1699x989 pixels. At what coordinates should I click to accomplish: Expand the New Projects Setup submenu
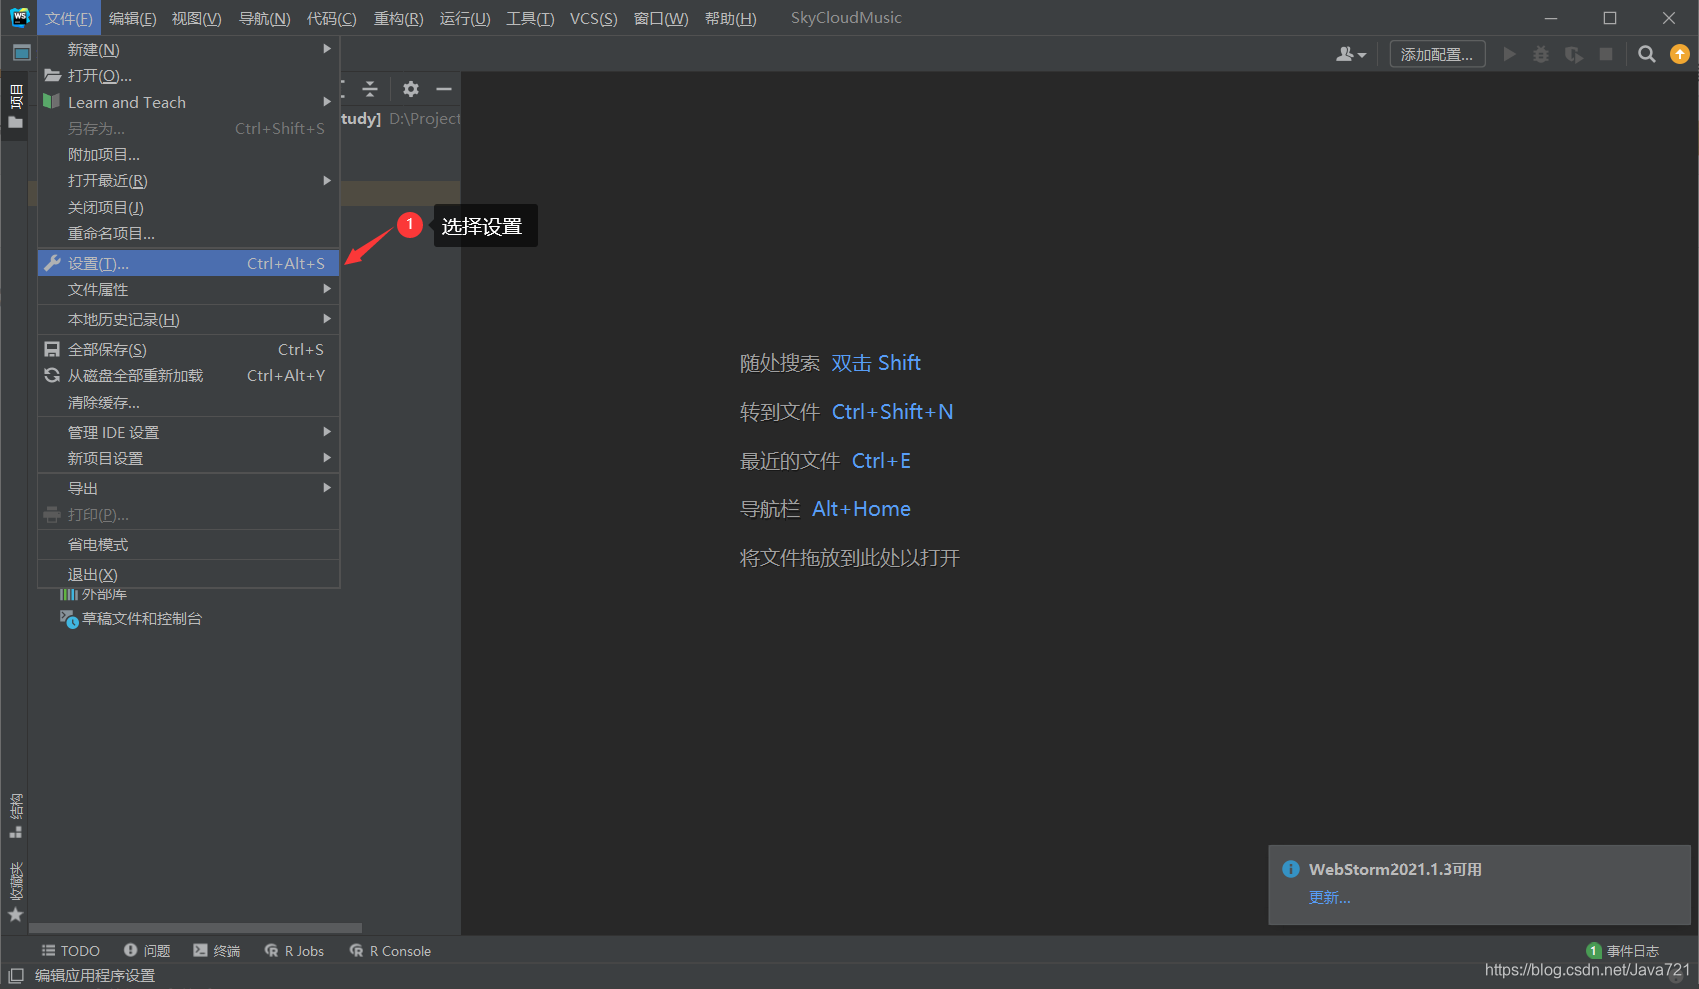[x=189, y=459]
